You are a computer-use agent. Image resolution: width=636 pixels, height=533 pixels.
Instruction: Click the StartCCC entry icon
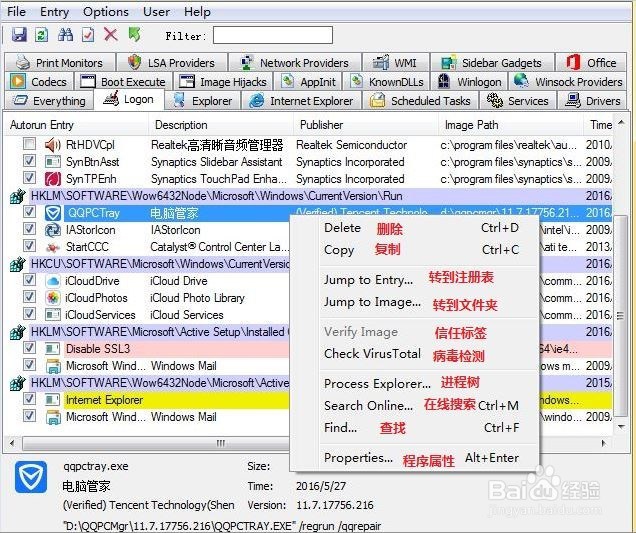53,247
